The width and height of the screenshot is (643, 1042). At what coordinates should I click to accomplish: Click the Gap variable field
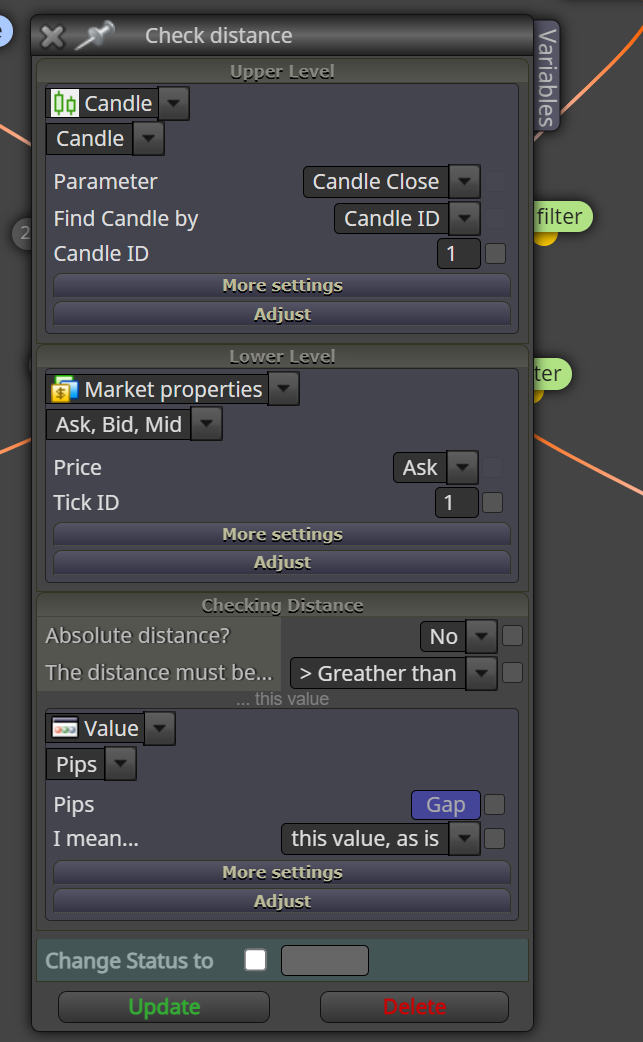(446, 805)
